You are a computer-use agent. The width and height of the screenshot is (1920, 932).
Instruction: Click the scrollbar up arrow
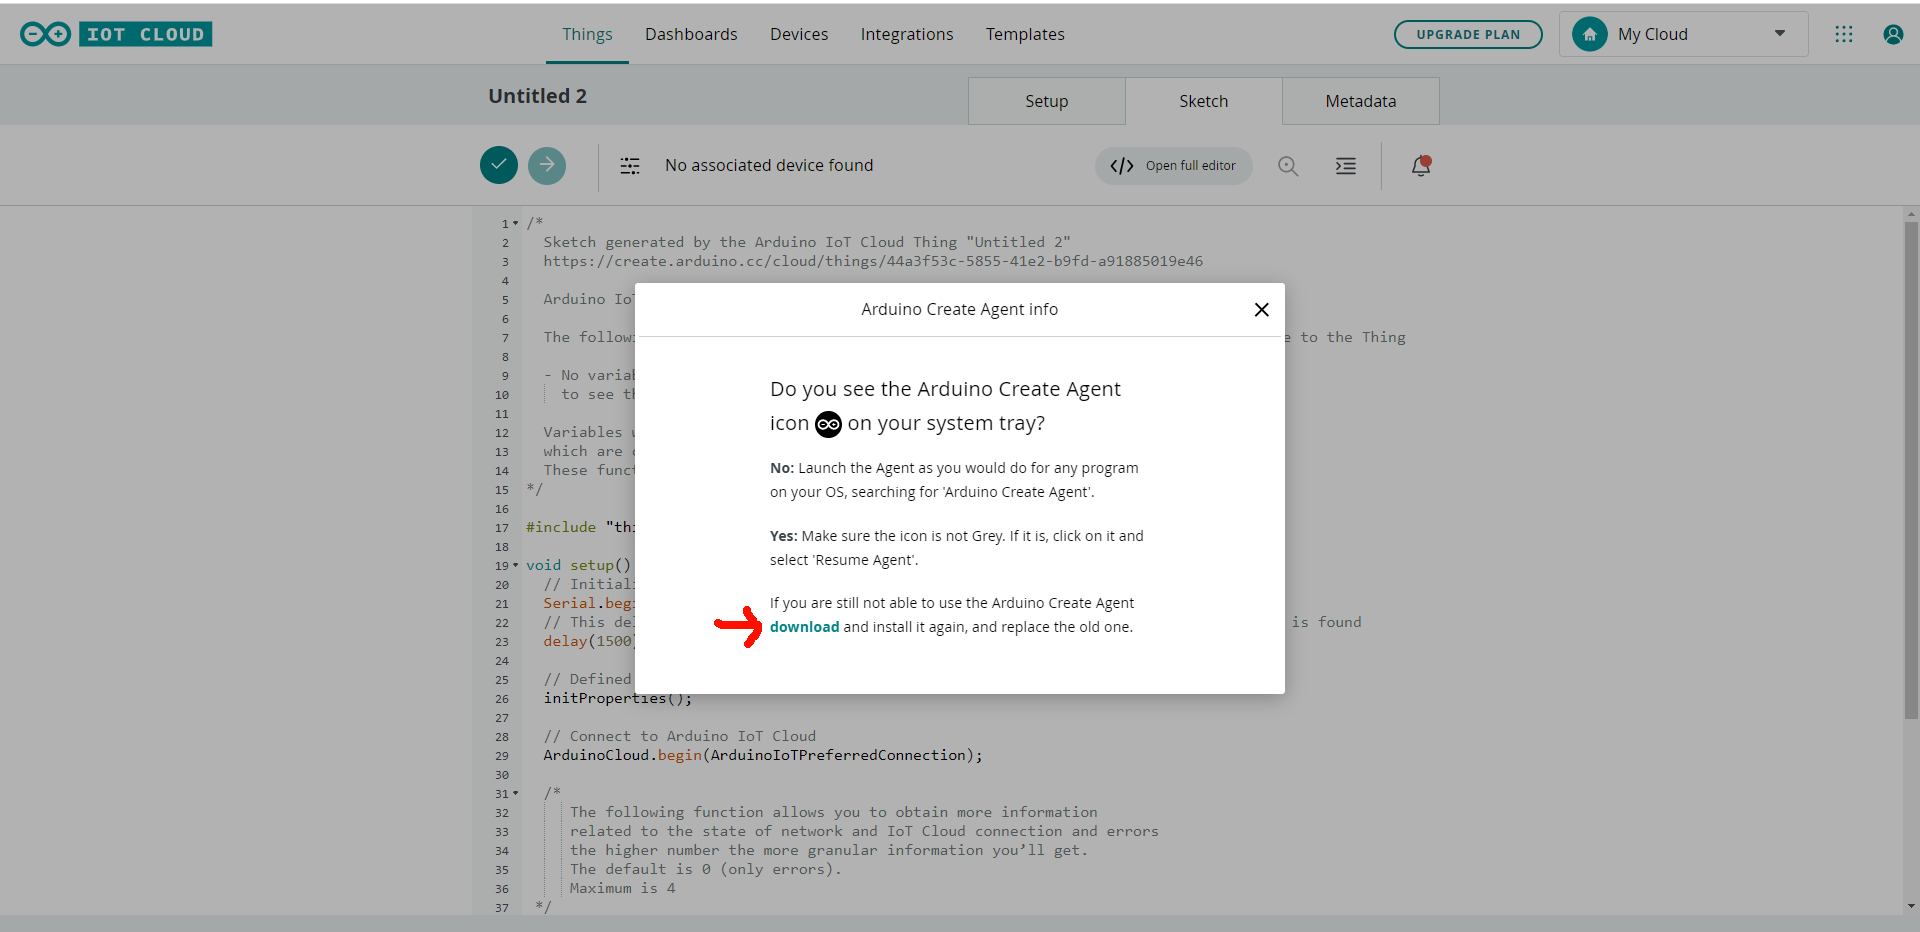pos(1911,214)
